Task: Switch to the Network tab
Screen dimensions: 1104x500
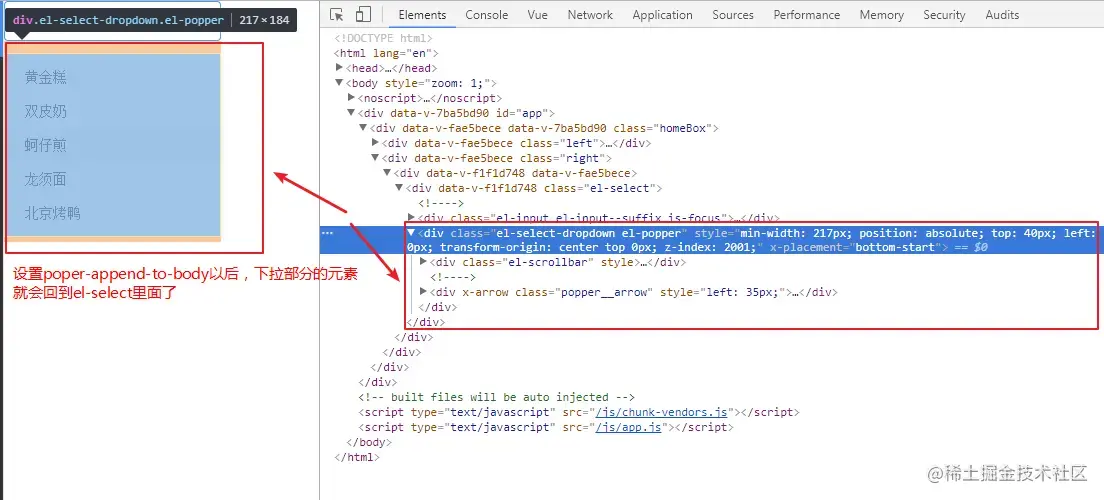Action: click(590, 15)
